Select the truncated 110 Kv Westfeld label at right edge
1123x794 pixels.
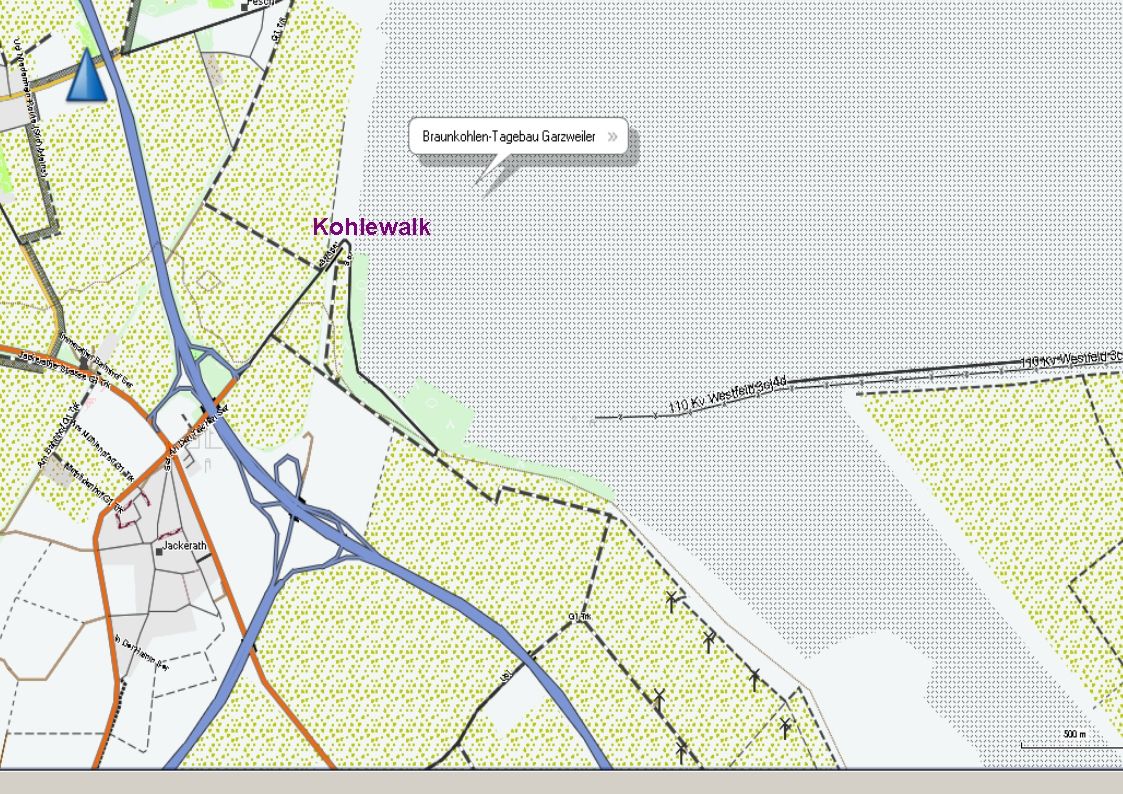coord(1070,359)
